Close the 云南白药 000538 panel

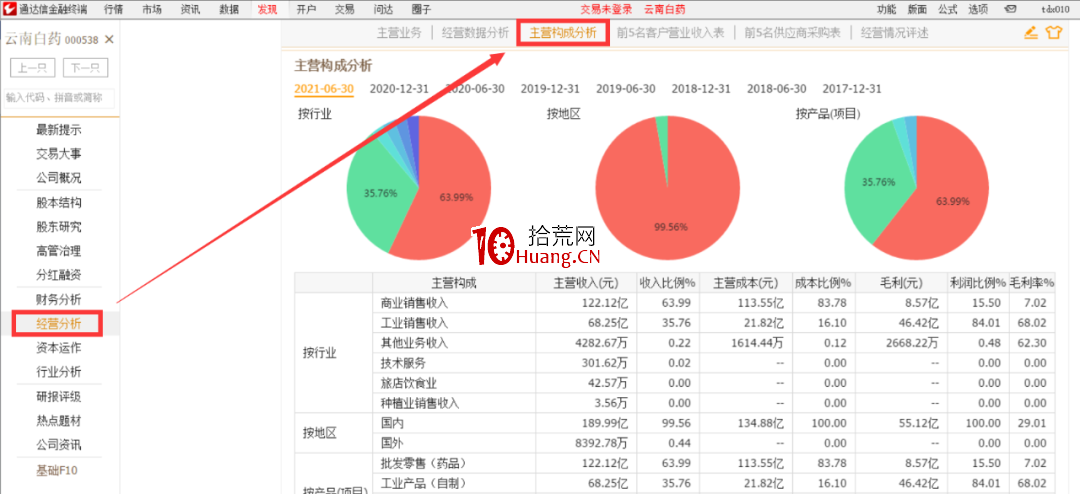[109, 40]
